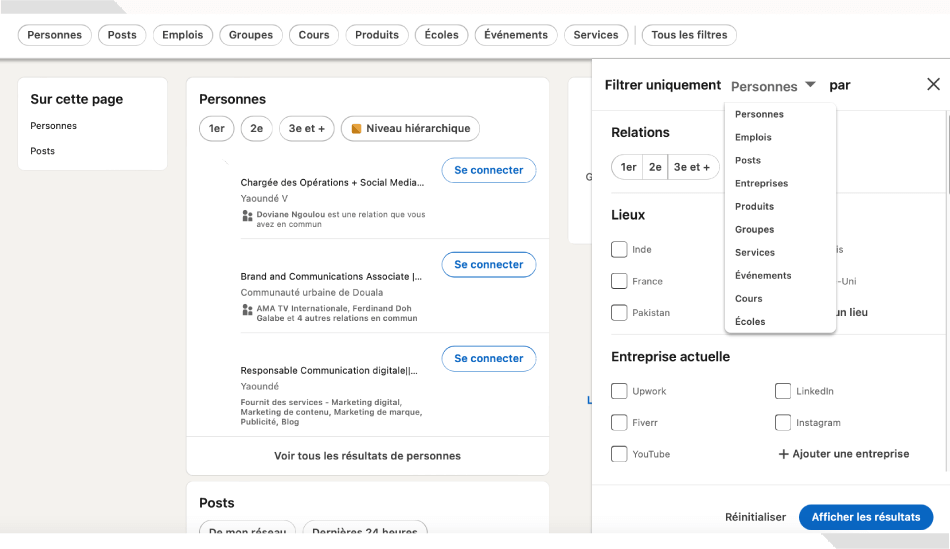Switch to the Groupes top filter

(251, 35)
